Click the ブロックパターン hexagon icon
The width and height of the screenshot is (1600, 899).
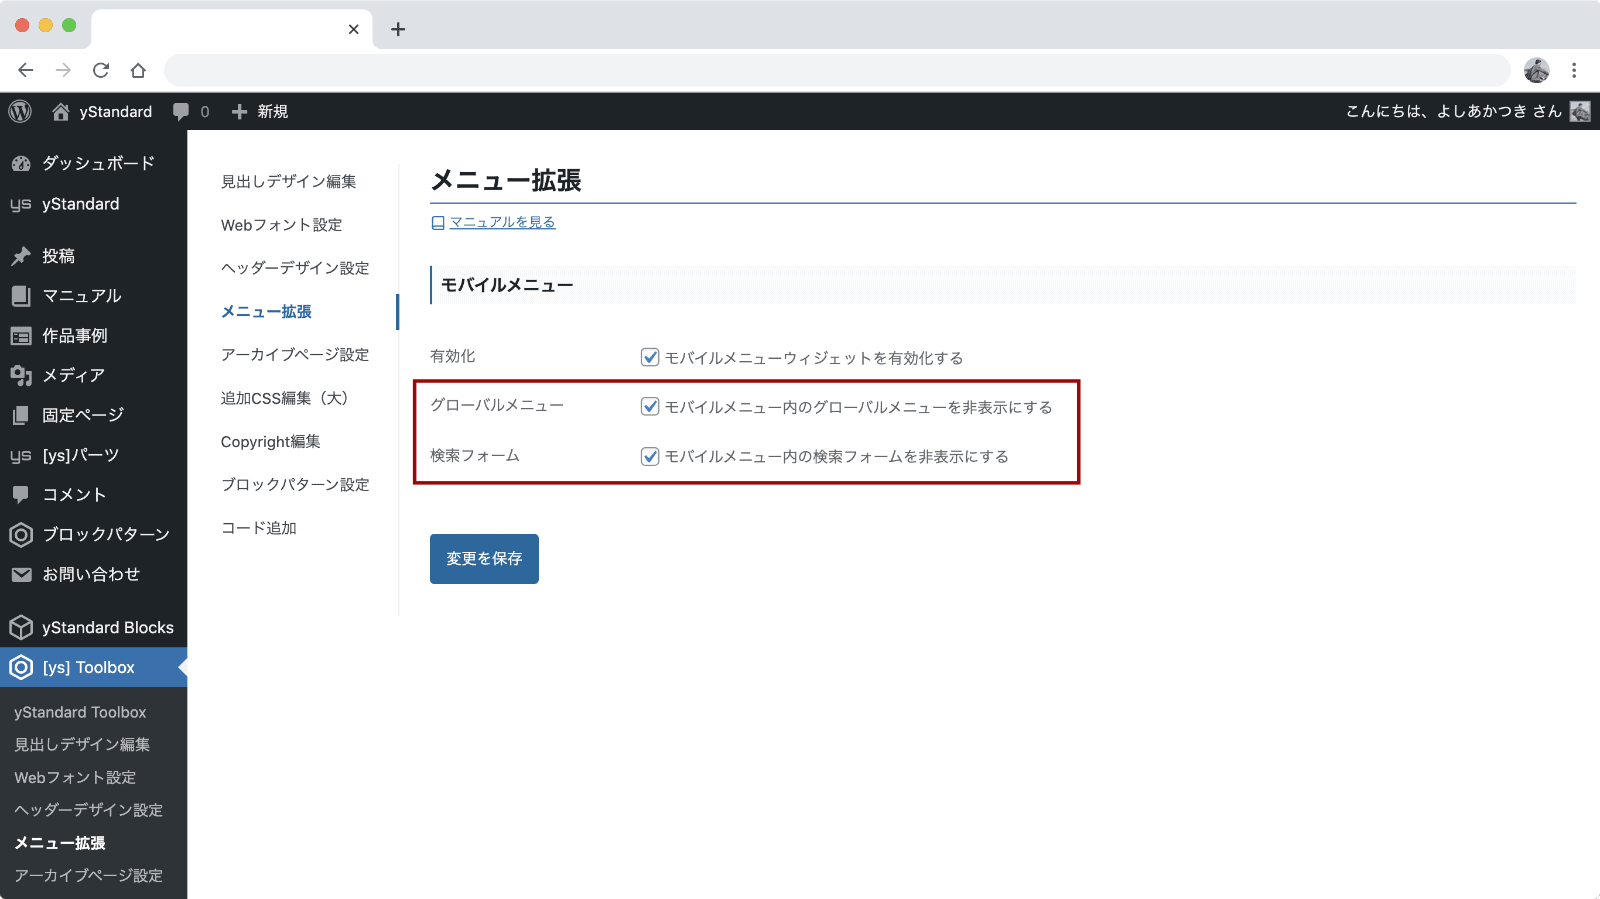[21, 534]
